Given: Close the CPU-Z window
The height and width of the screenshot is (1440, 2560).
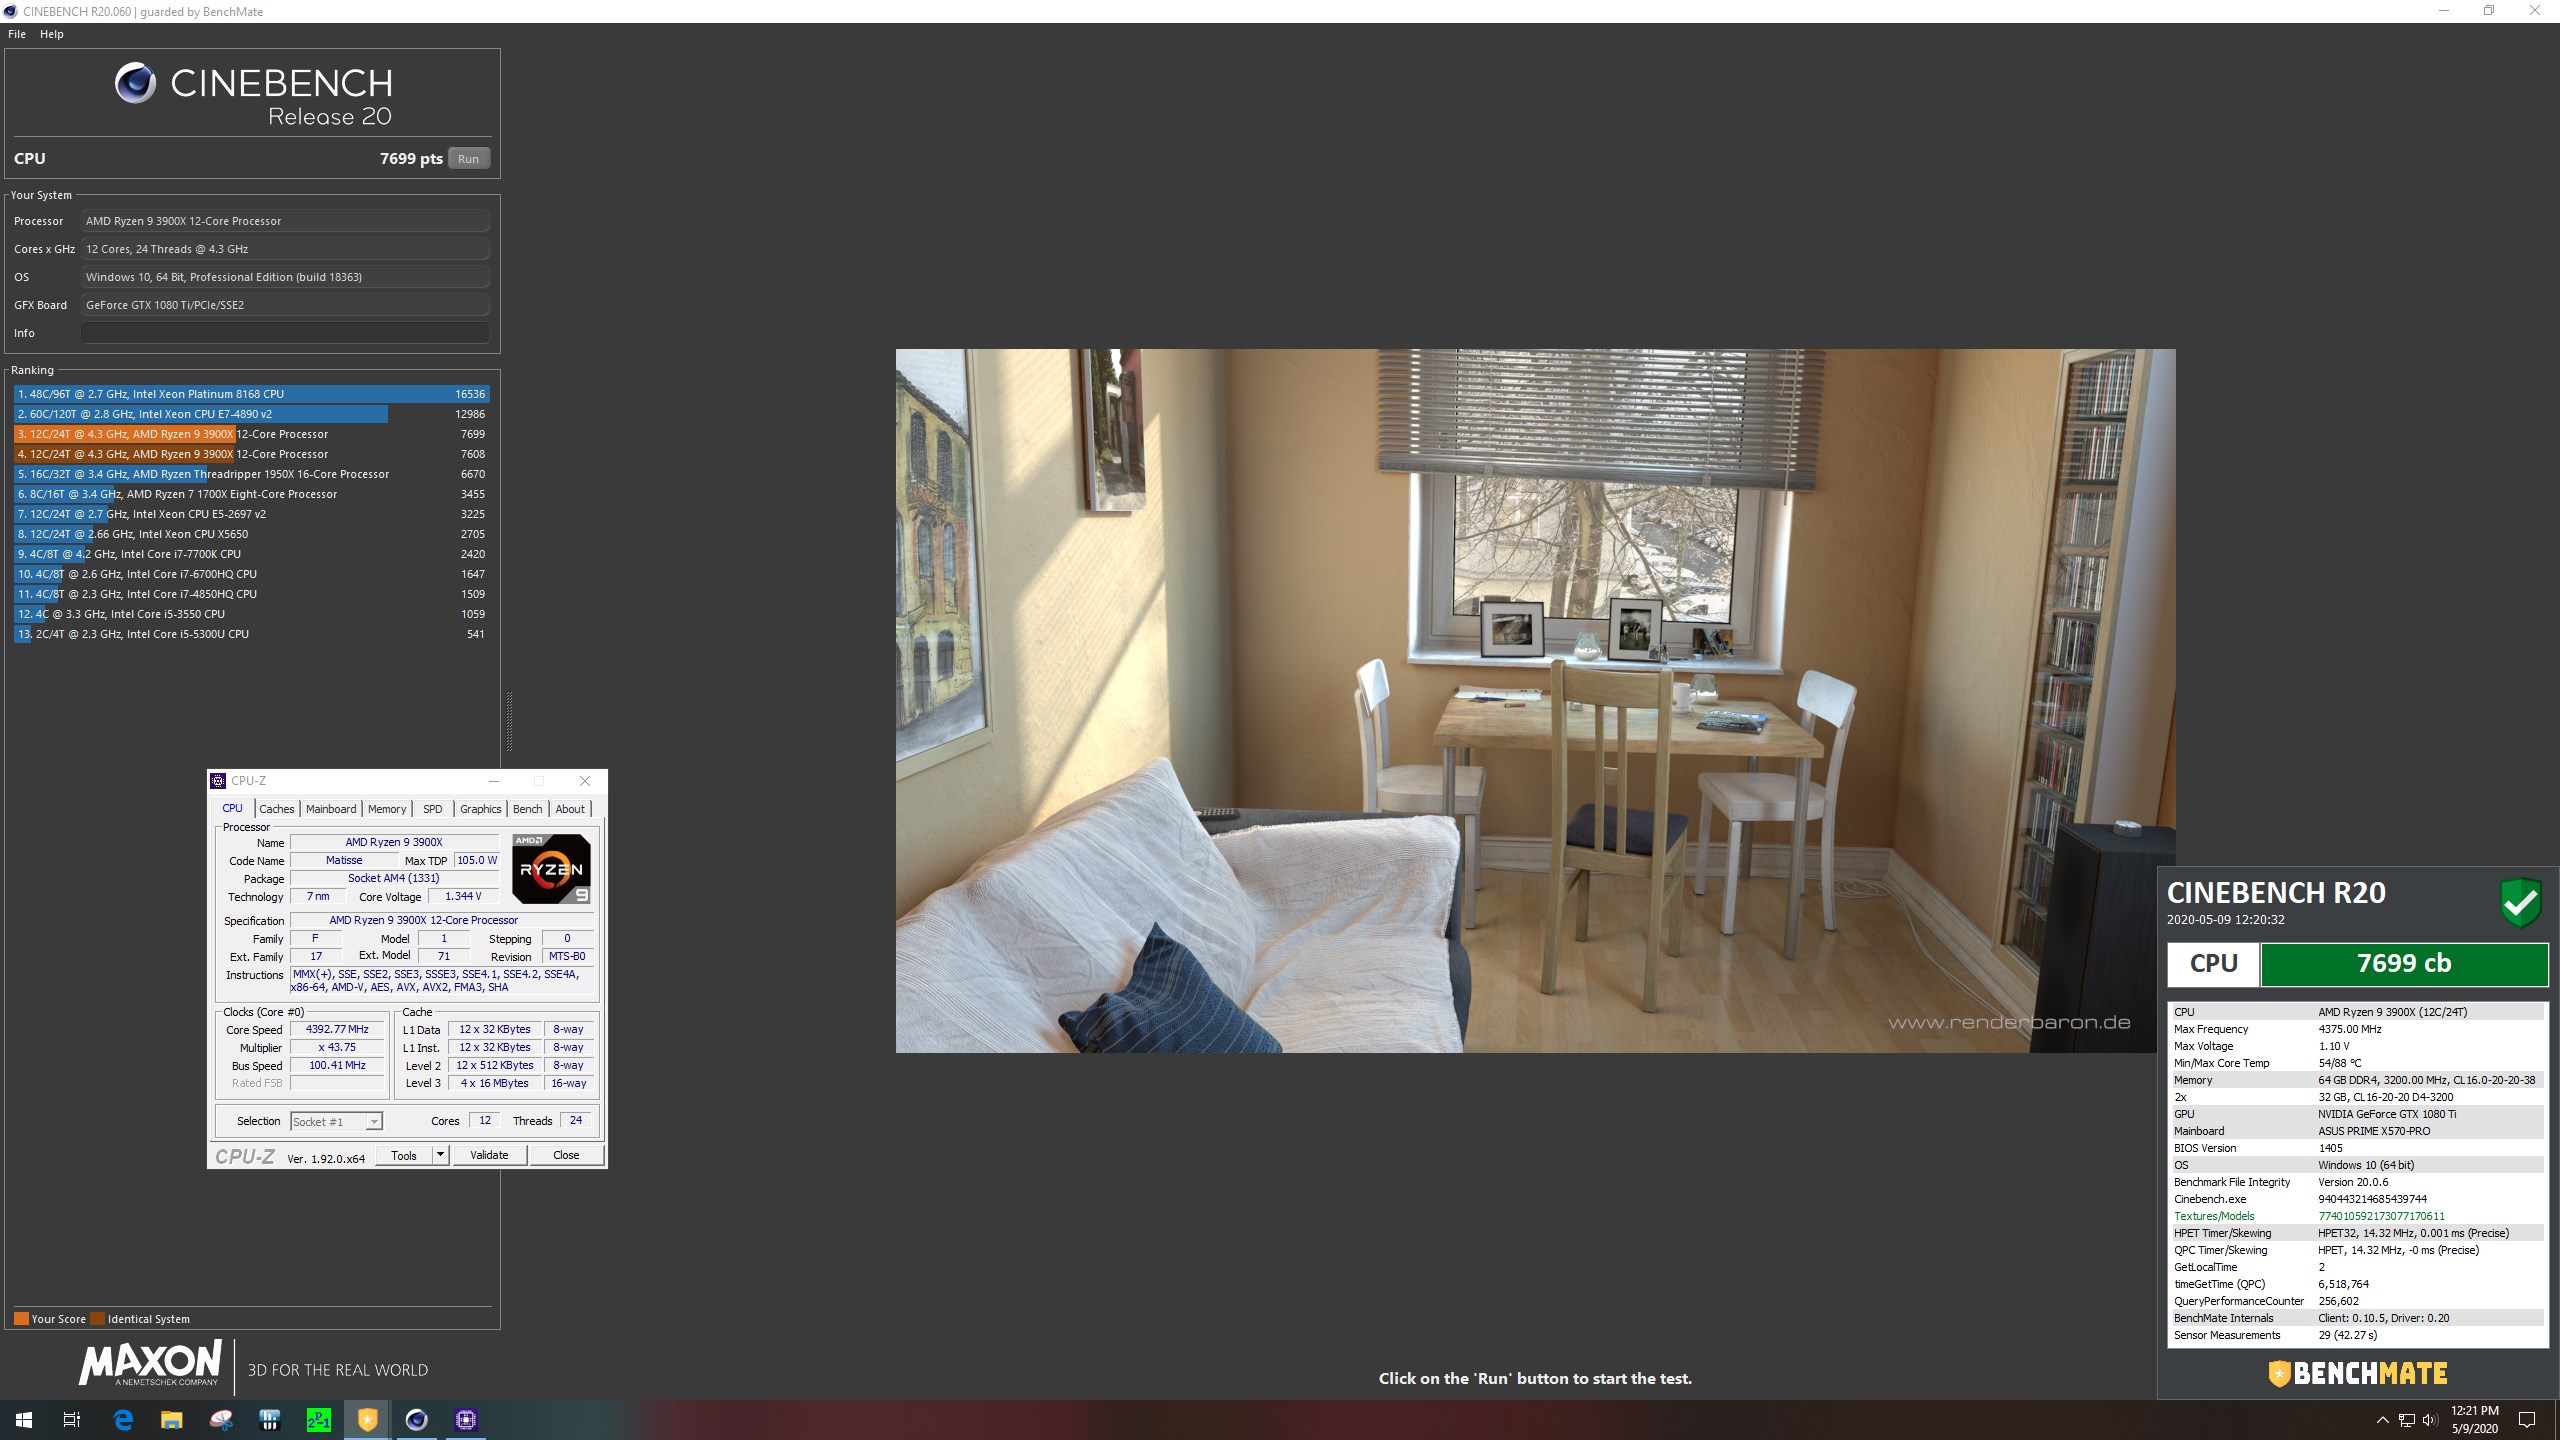Looking at the screenshot, I should pos(585,781).
